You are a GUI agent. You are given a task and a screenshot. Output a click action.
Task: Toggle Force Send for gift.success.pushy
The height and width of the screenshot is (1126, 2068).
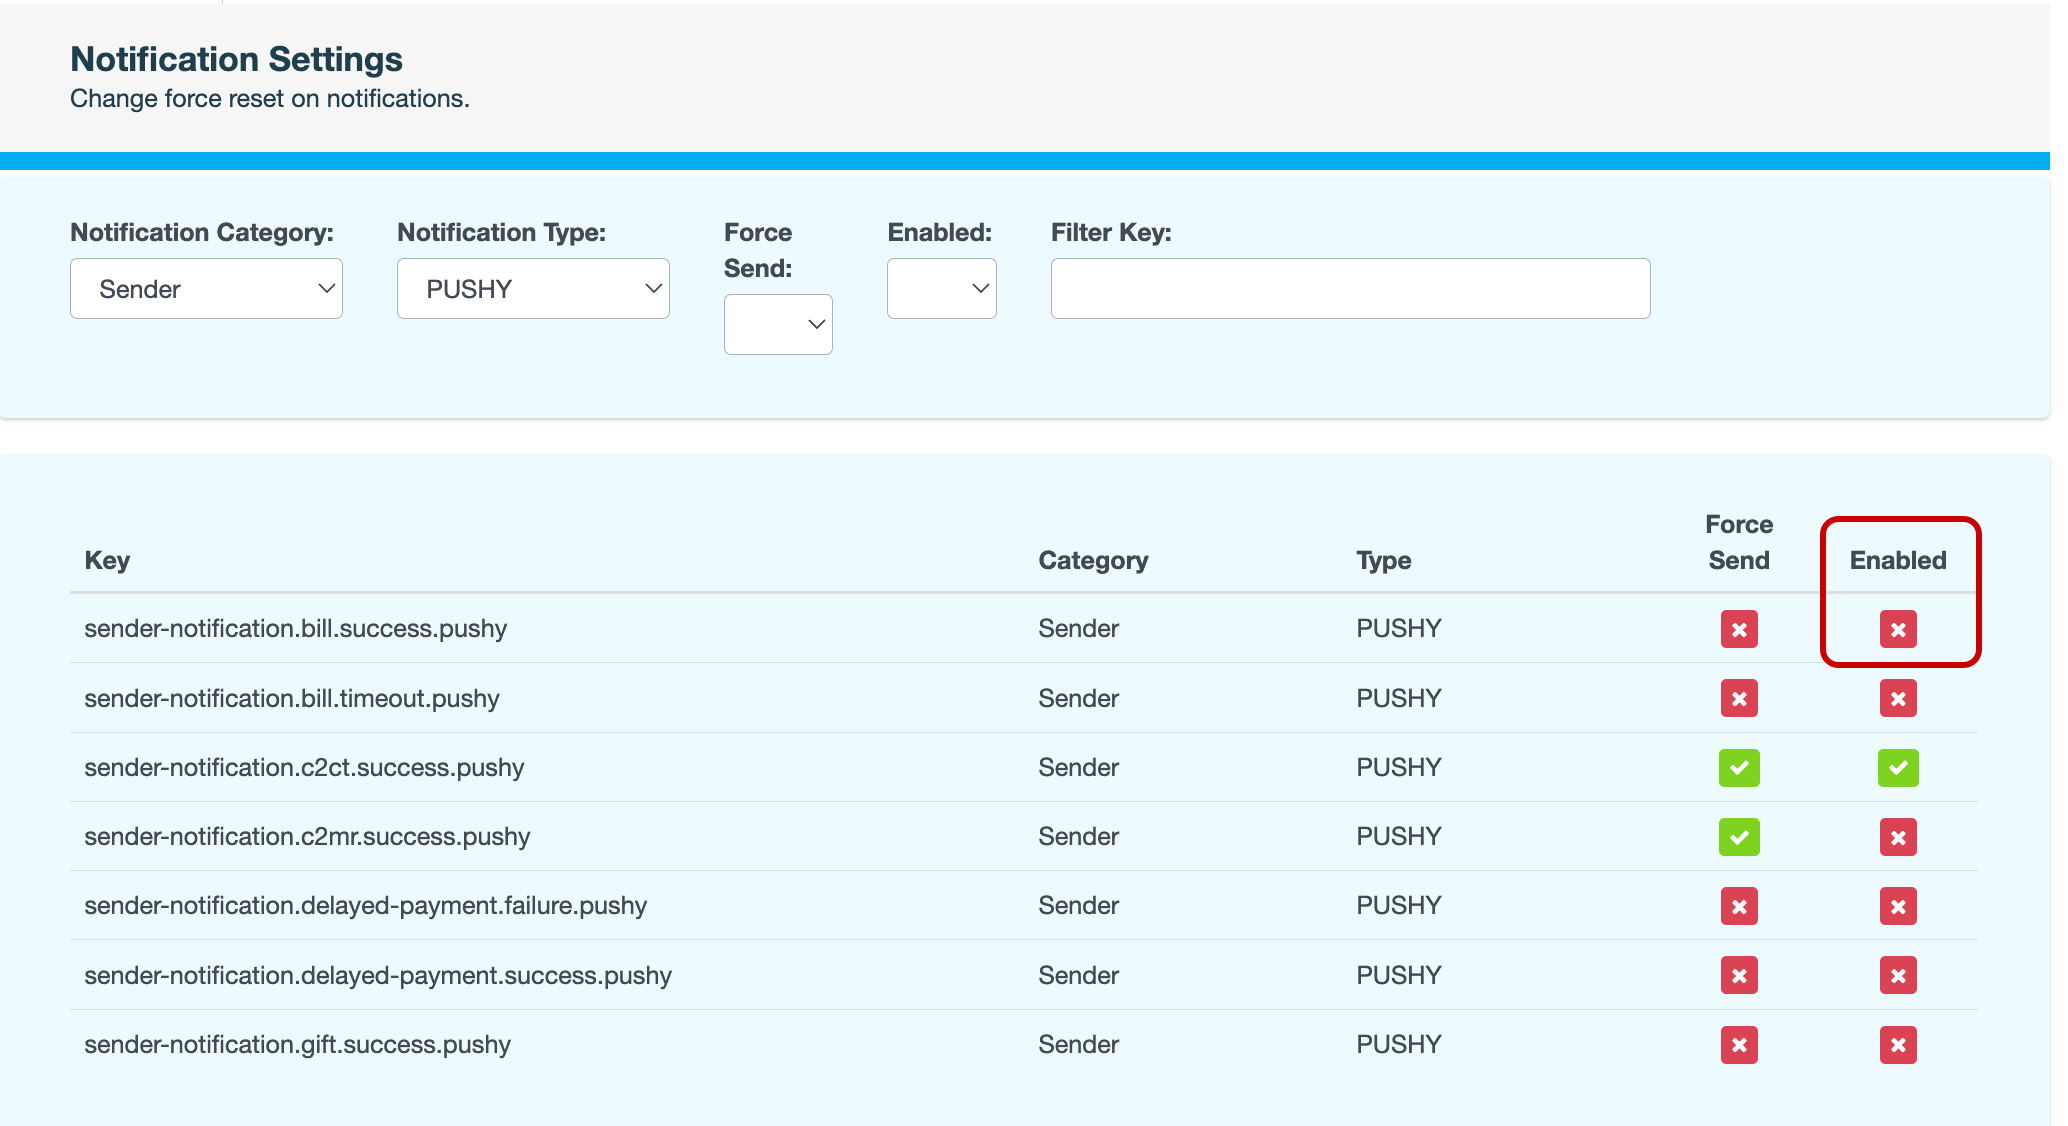[x=1739, y=1045]
